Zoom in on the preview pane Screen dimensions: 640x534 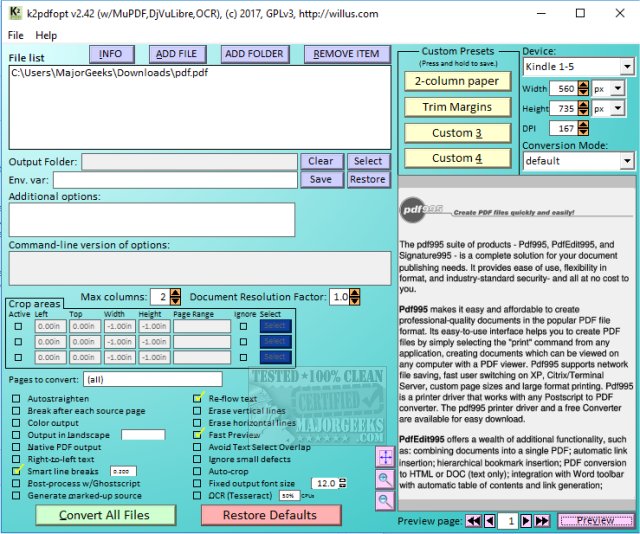pyautogui.click(x=385, y=479)
